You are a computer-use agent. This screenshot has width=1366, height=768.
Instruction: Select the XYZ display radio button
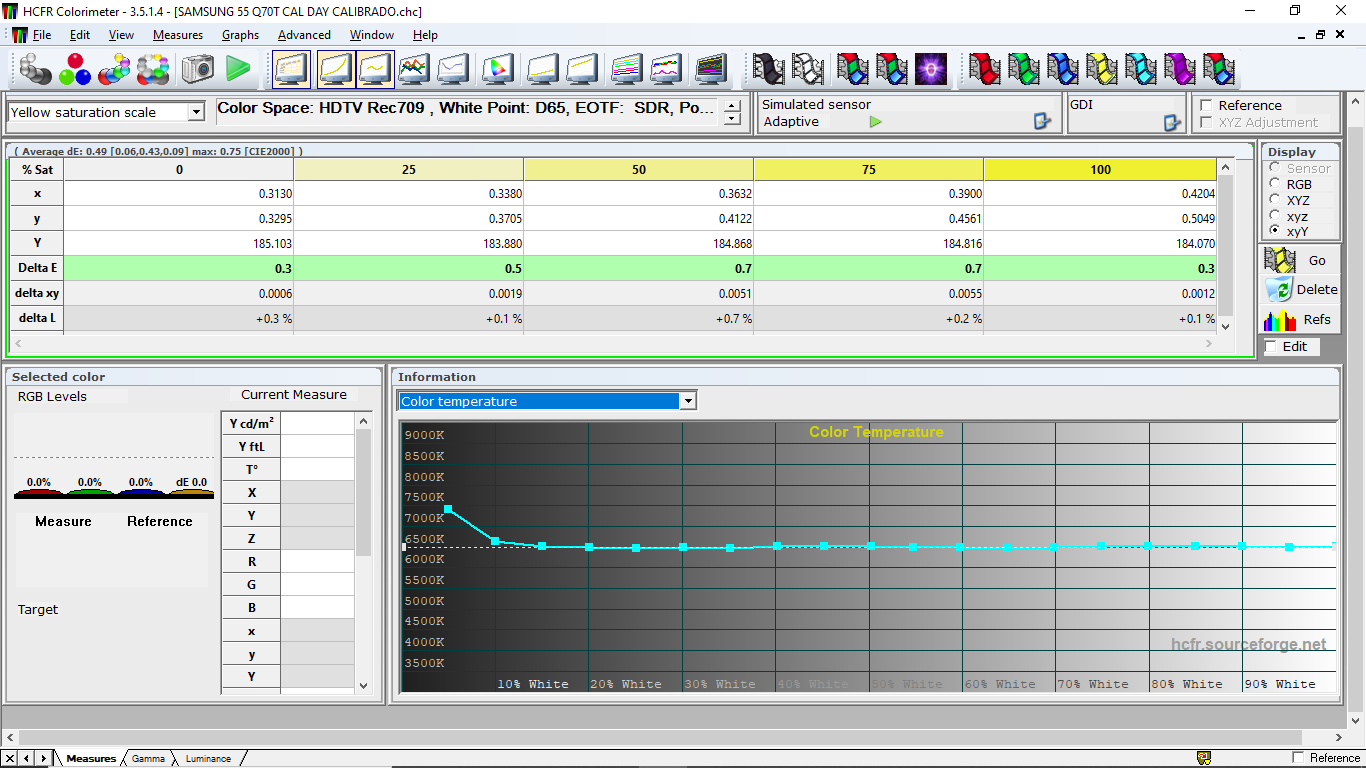[x=1274, y=200]
